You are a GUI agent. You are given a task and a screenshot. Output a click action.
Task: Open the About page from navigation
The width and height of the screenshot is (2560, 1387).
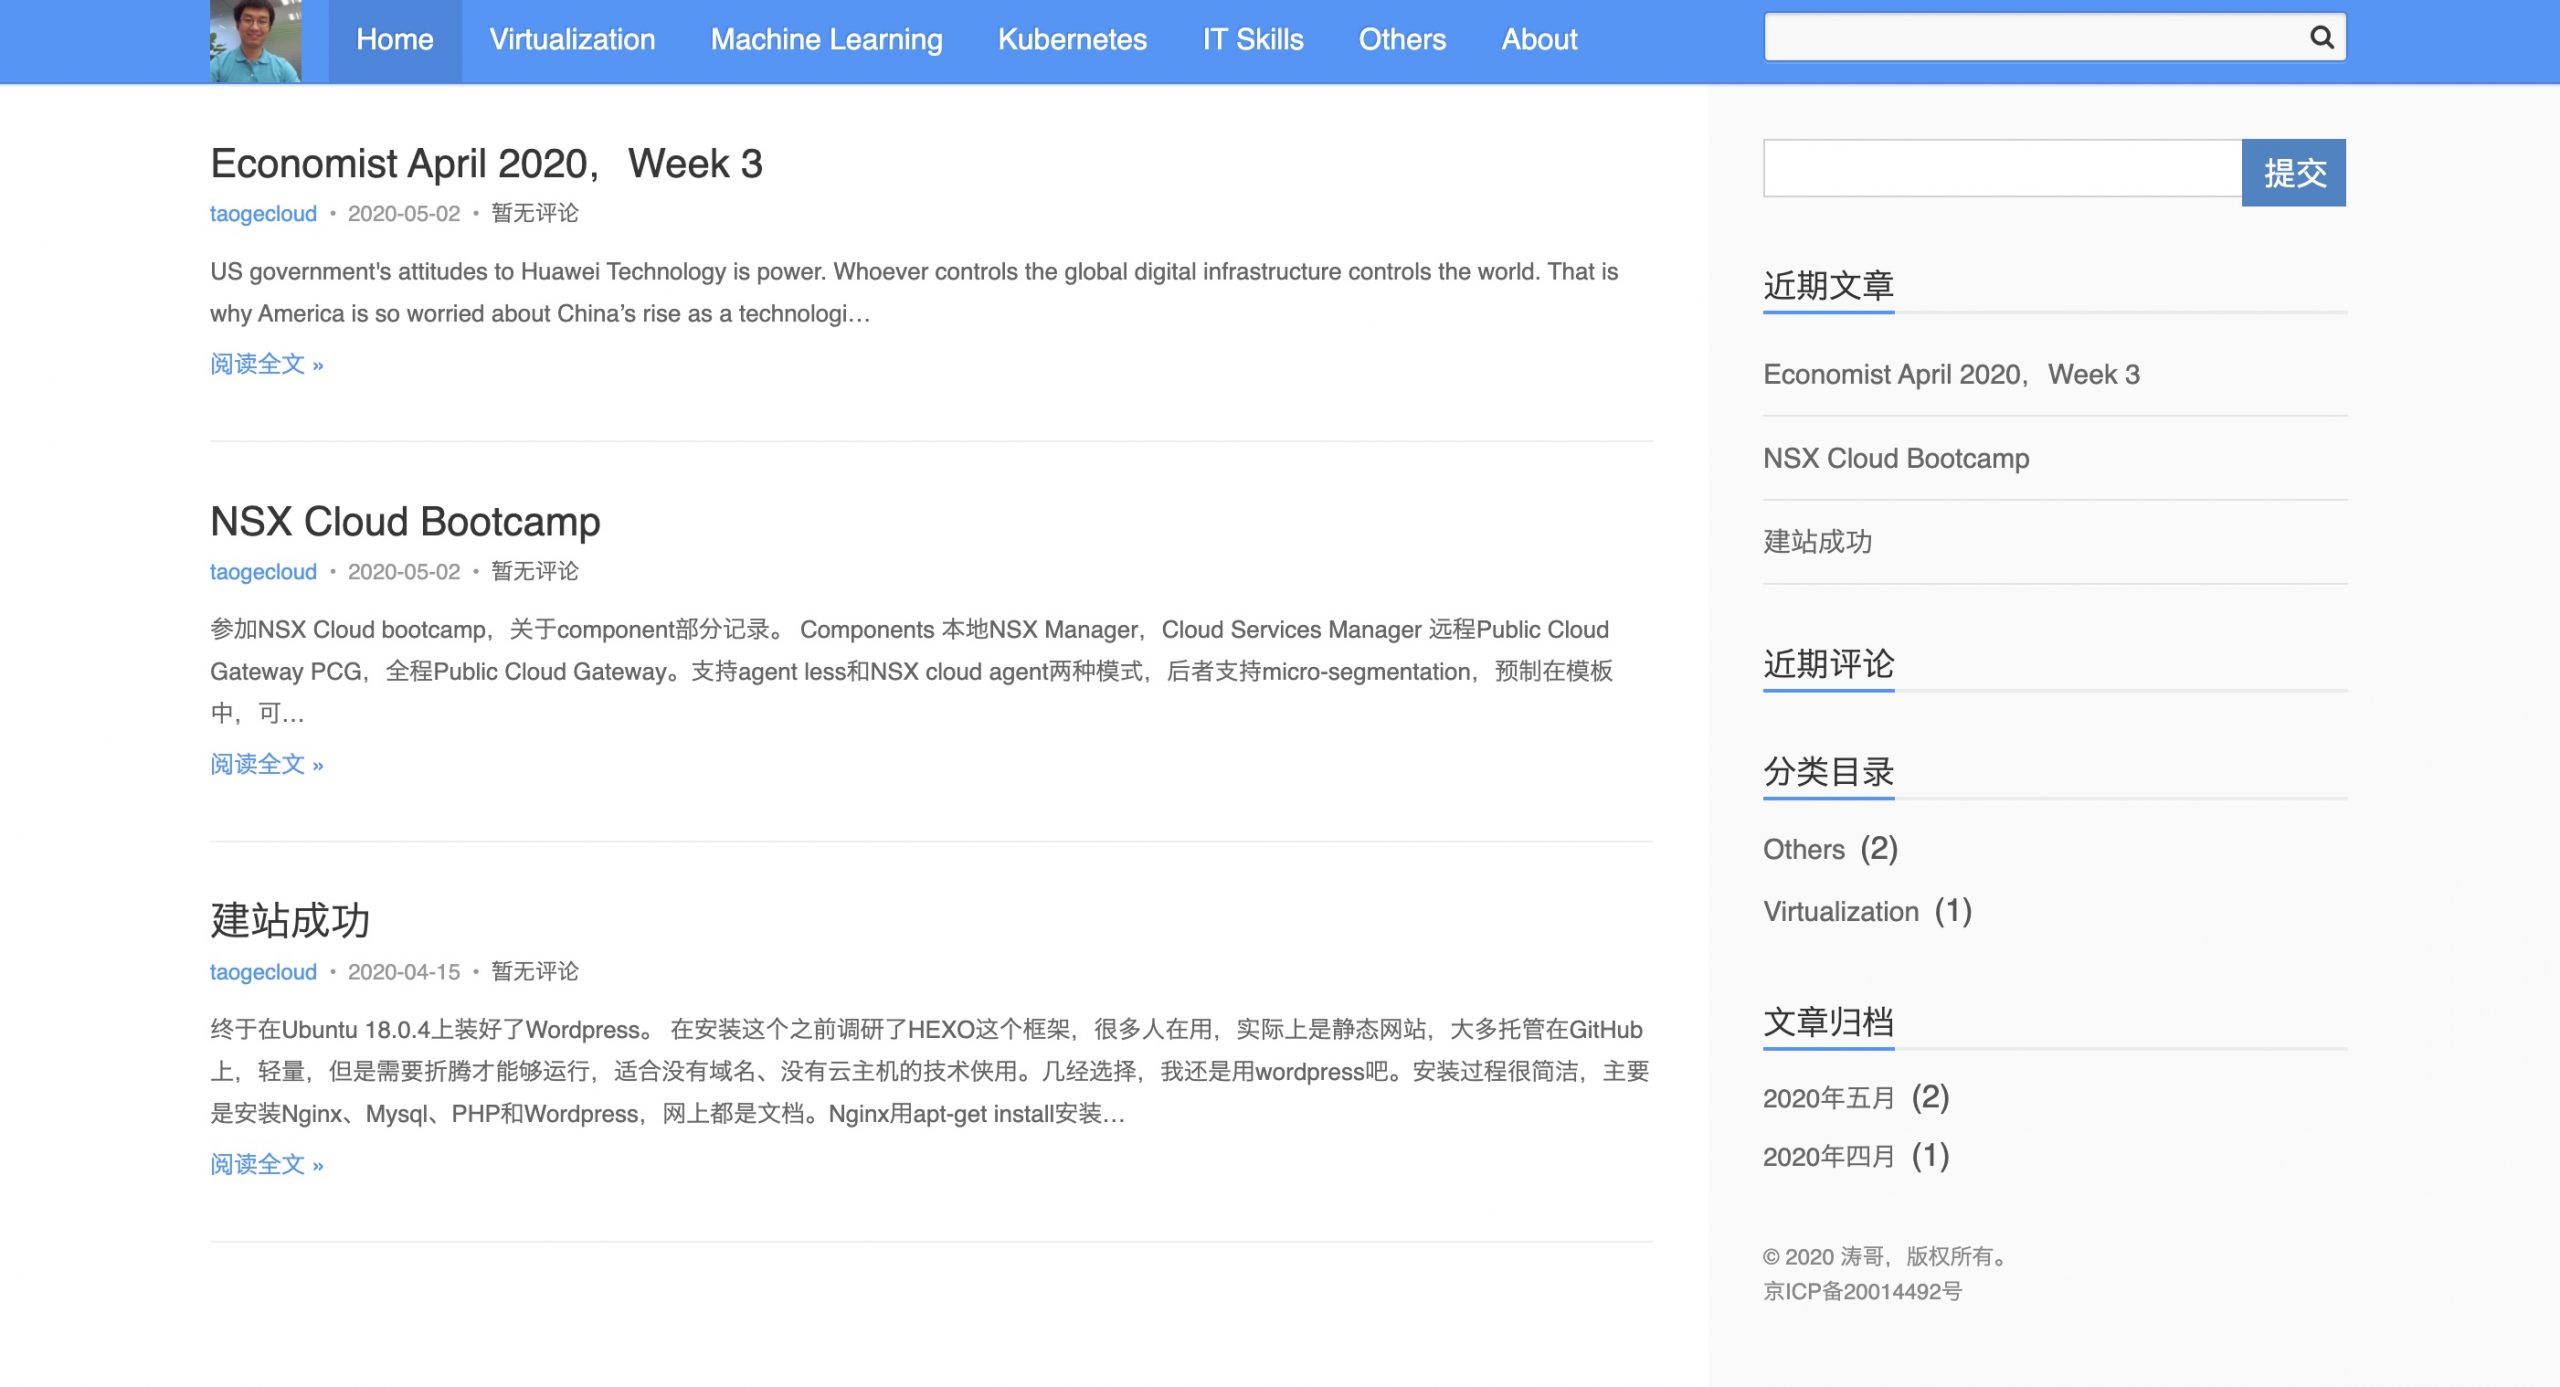pos(1538,40)
